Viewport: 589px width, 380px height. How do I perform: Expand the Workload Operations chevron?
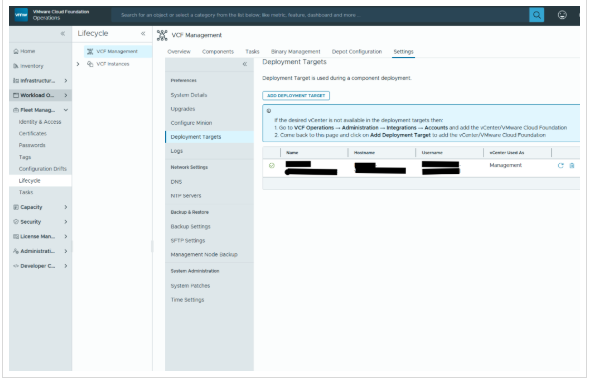[x=66, y=95]
